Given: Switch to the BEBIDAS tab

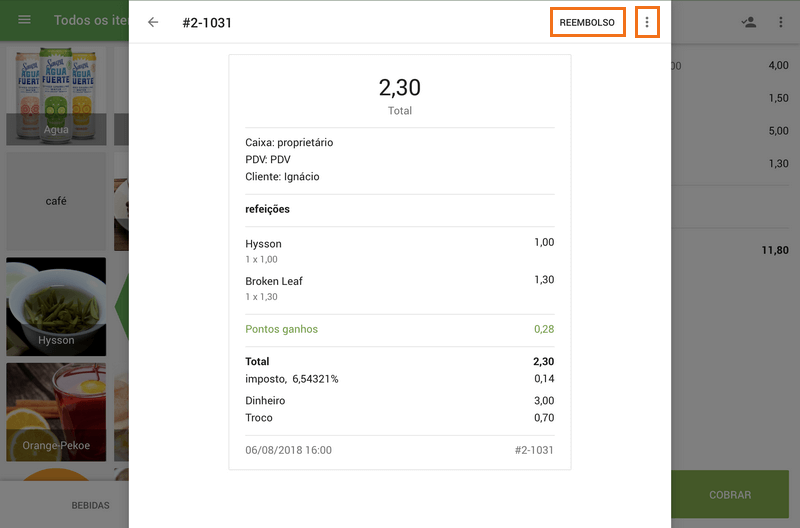Looking at the screenshot, I should [90, 506].
